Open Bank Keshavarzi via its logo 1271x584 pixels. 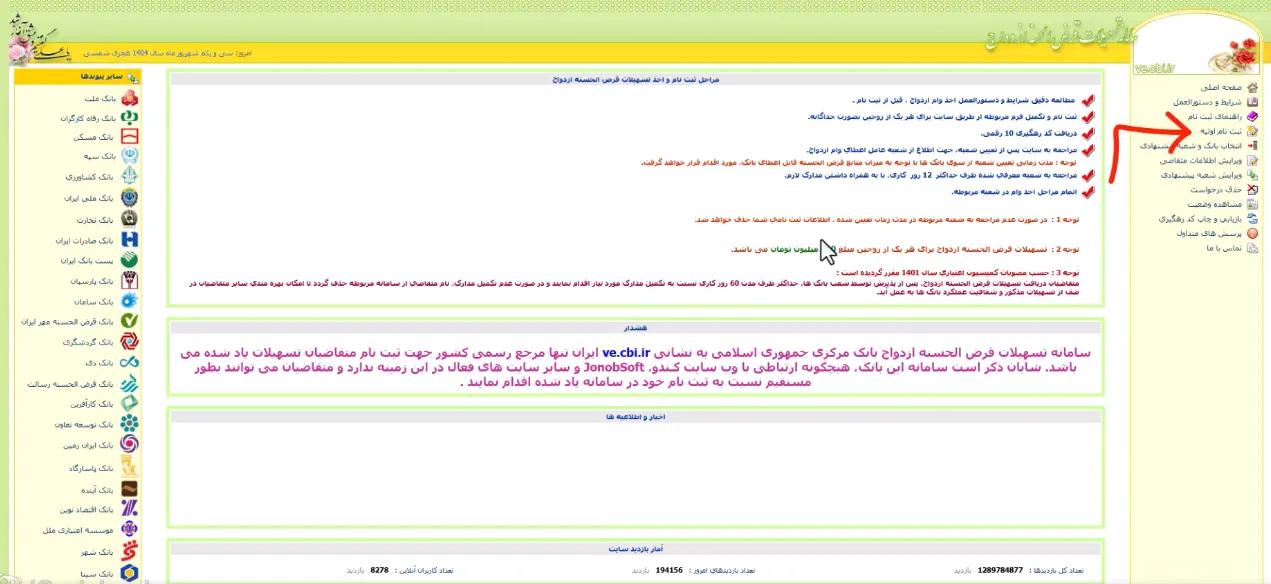130,176
